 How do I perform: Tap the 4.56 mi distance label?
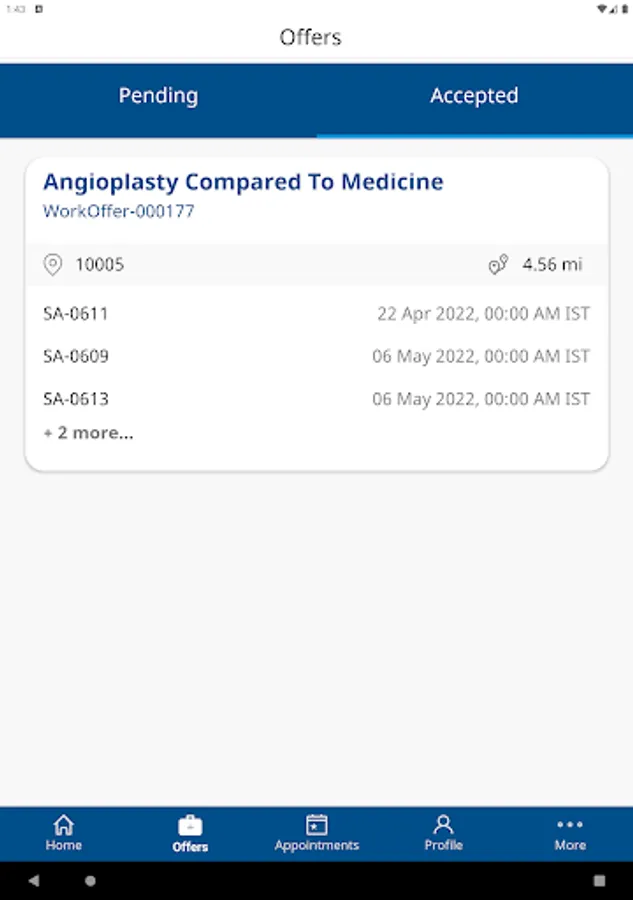click(552, 265)
